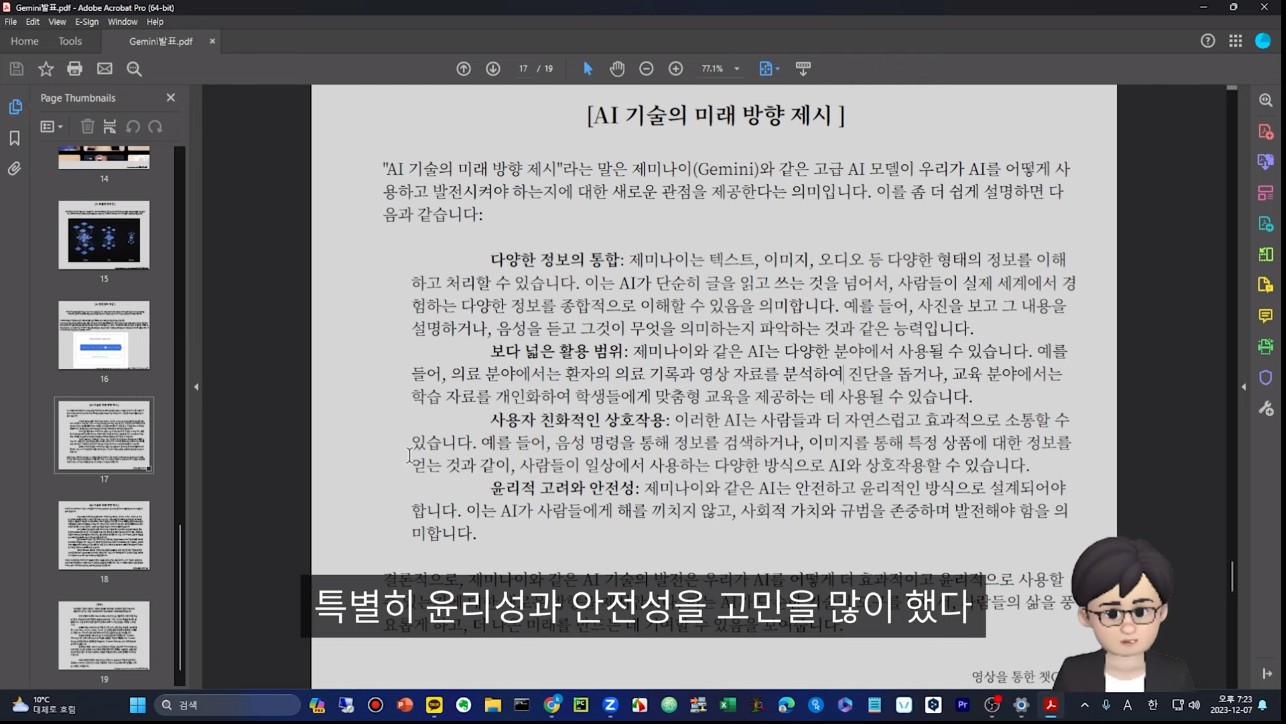This screenshot has width=1286, height=724.
Task: Delete selected page trash icon
Action: click(x=88, y=127)
